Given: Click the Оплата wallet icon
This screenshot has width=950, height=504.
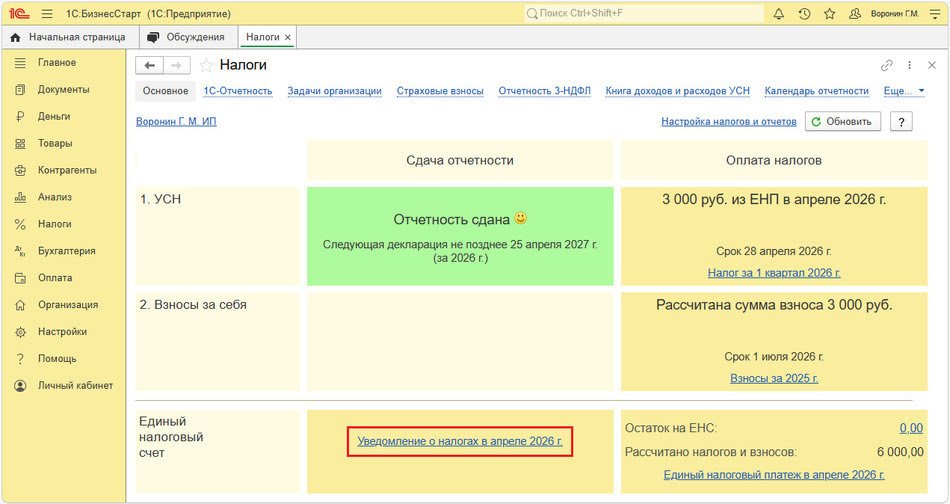Looking at the screenshot, I should click(x=20, y=278).
